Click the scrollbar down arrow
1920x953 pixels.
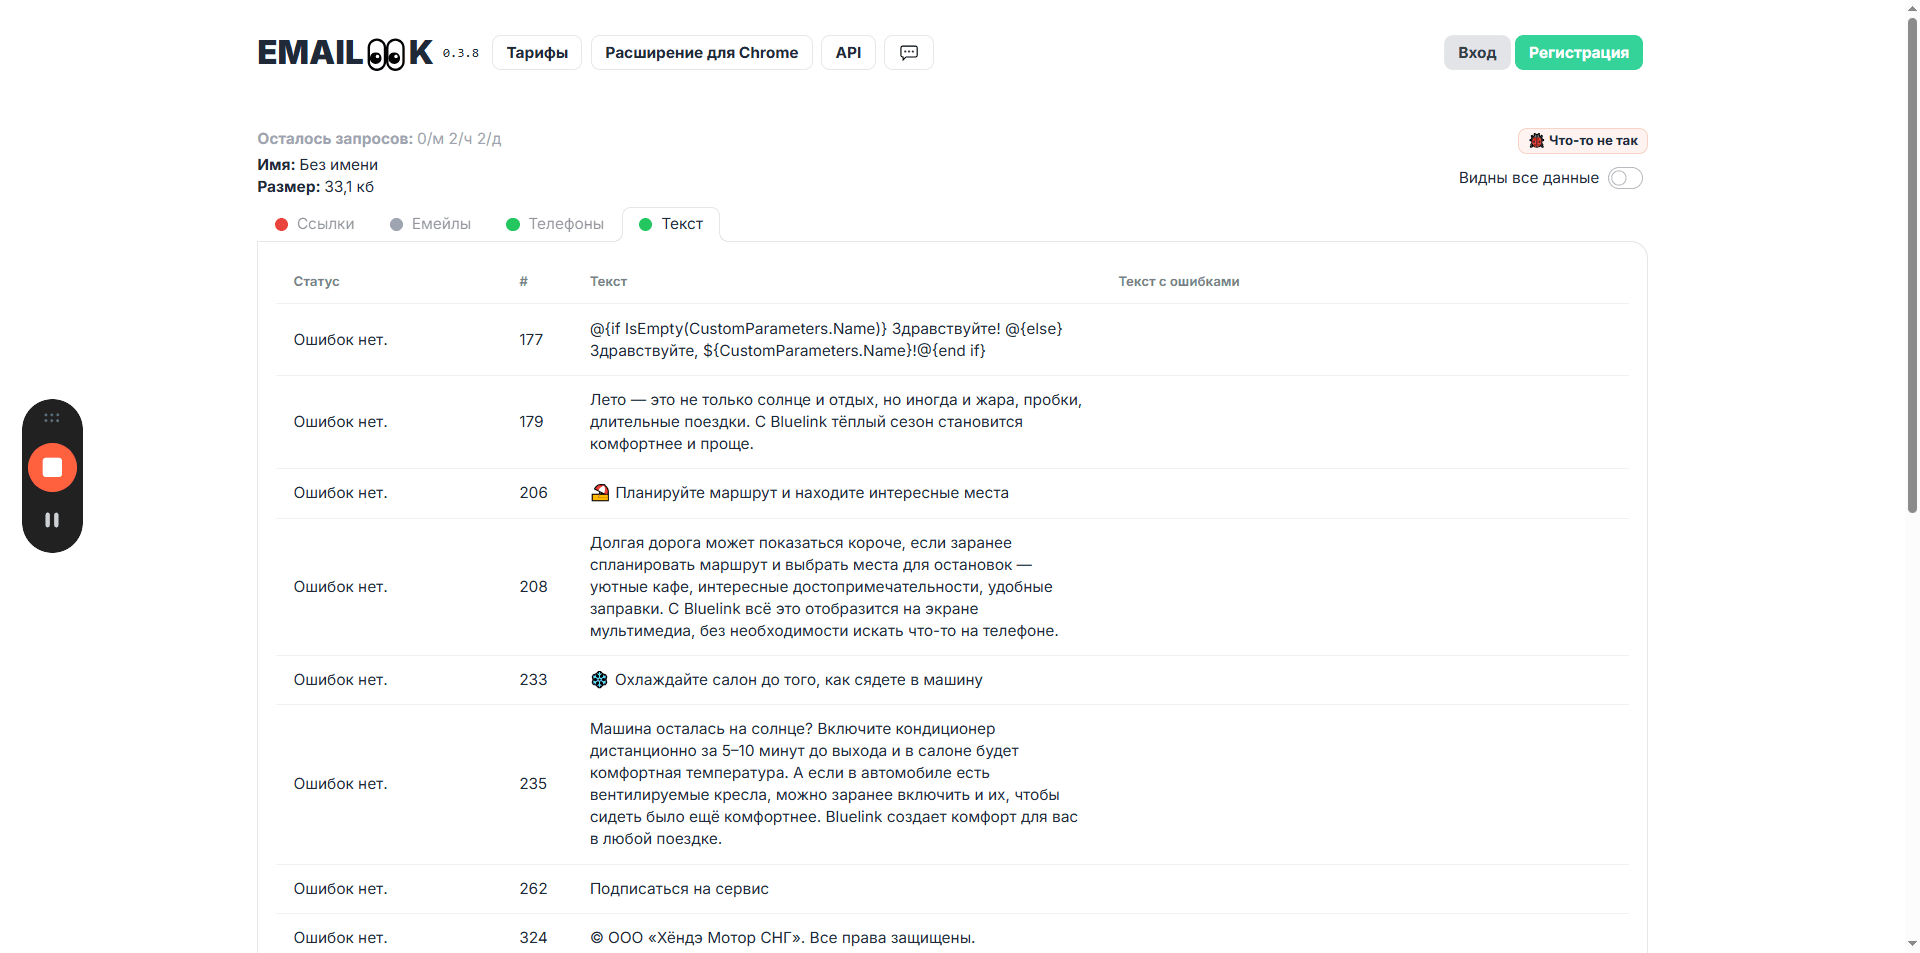pos(1912,943)
